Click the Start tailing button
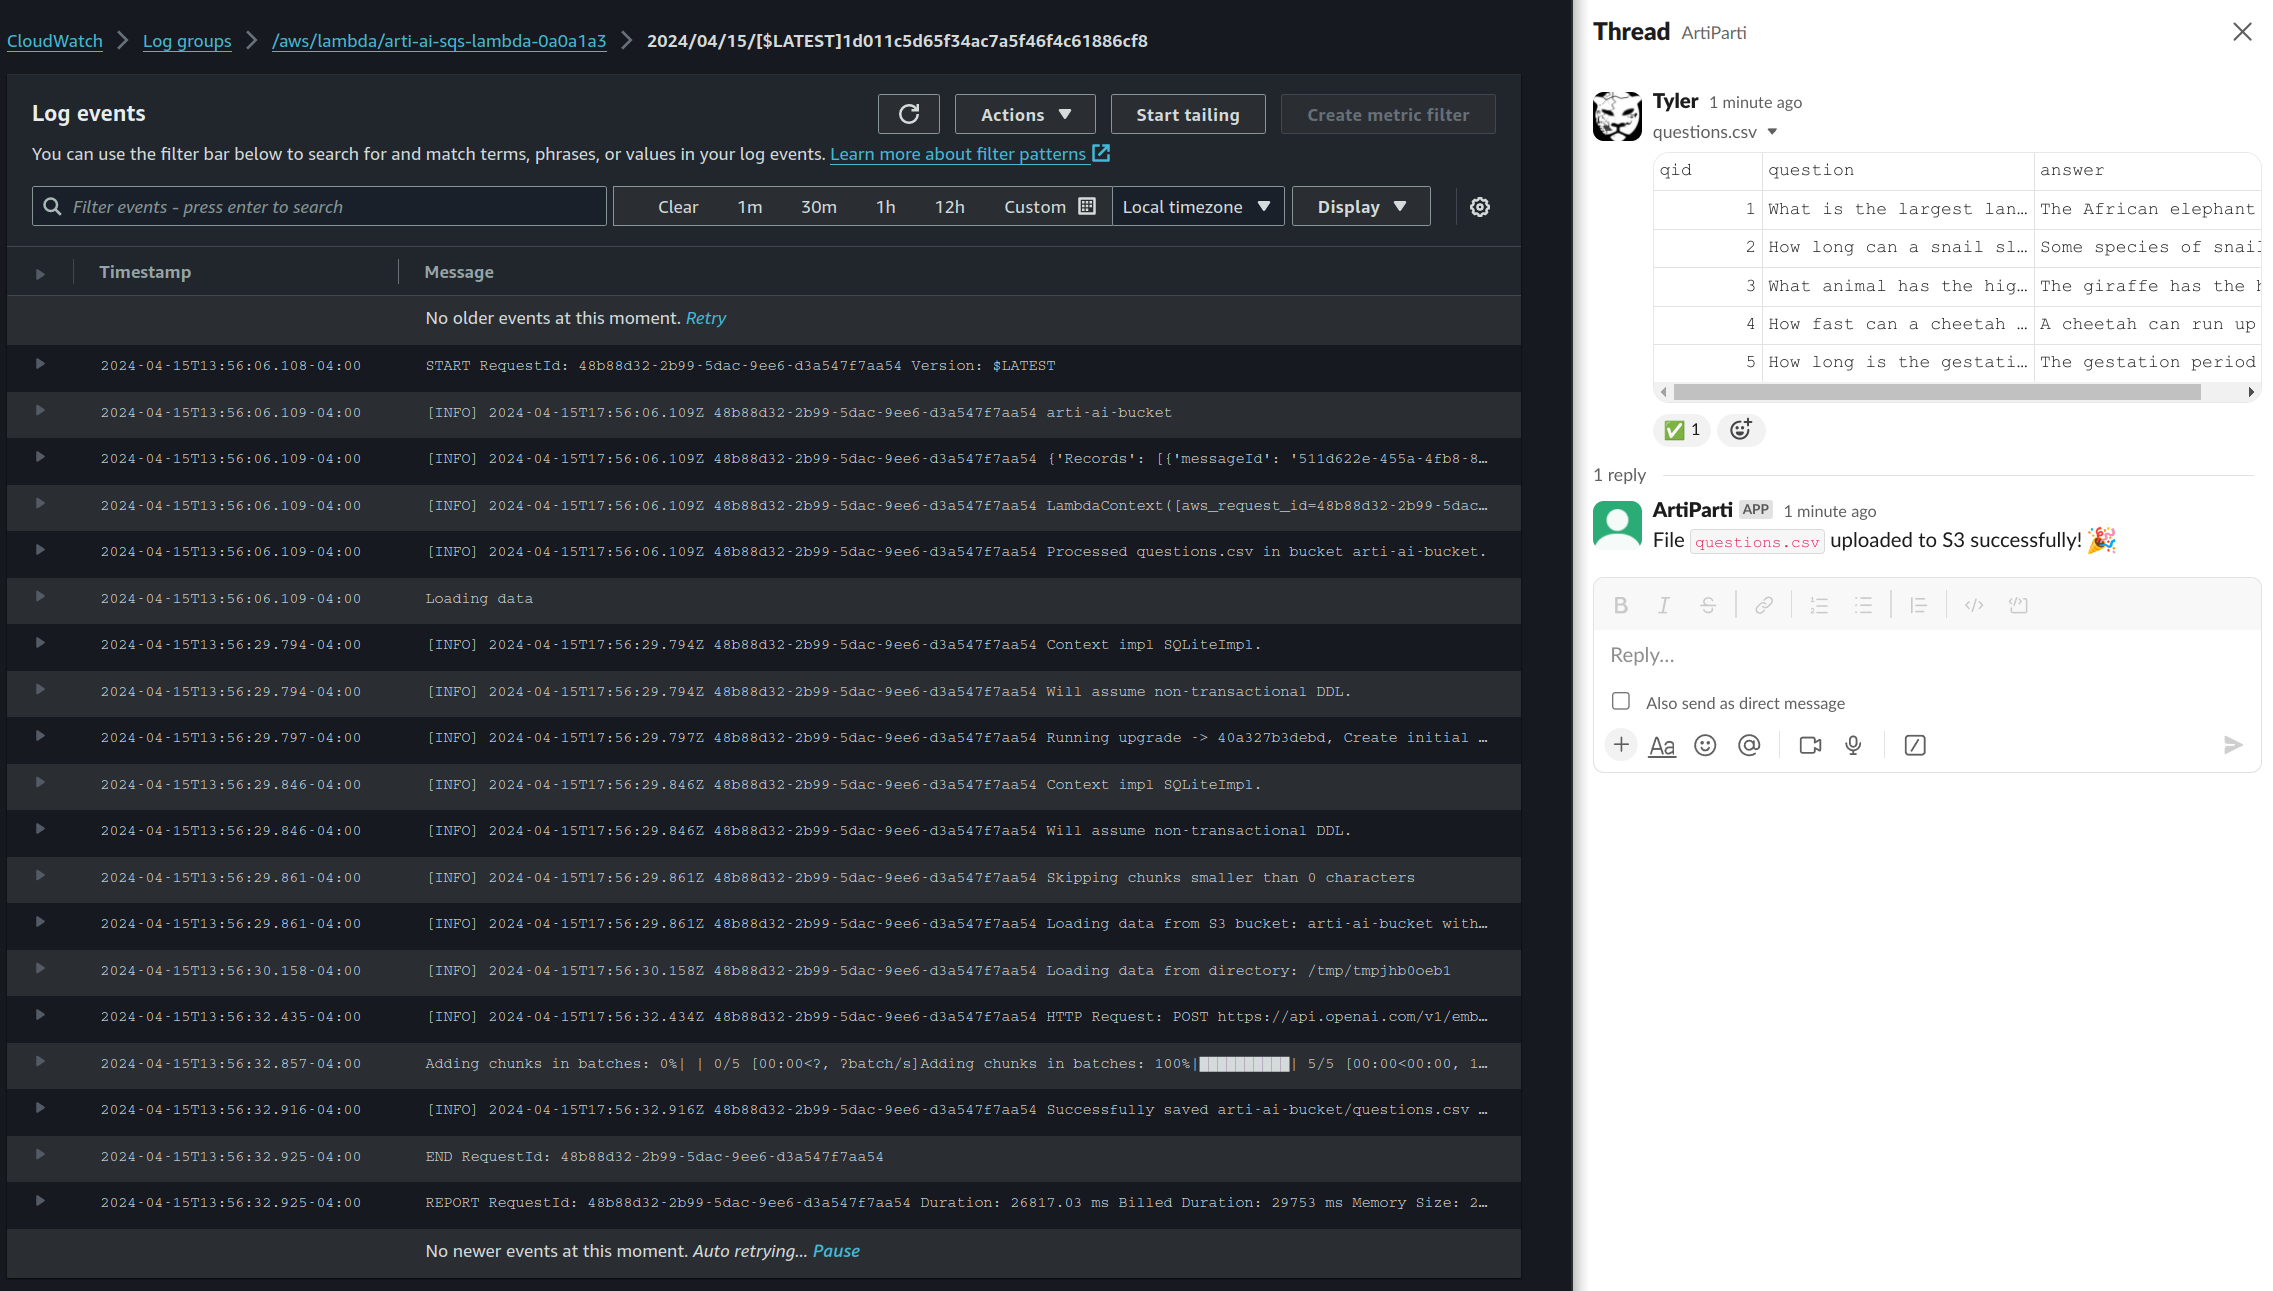 [1188, 114]
